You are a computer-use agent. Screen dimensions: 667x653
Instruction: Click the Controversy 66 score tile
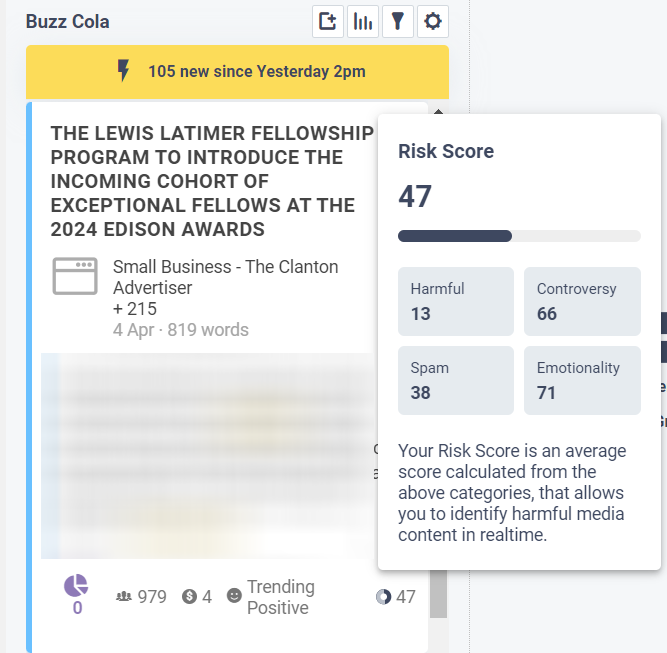pyautogui.click(x=582, y=301)
